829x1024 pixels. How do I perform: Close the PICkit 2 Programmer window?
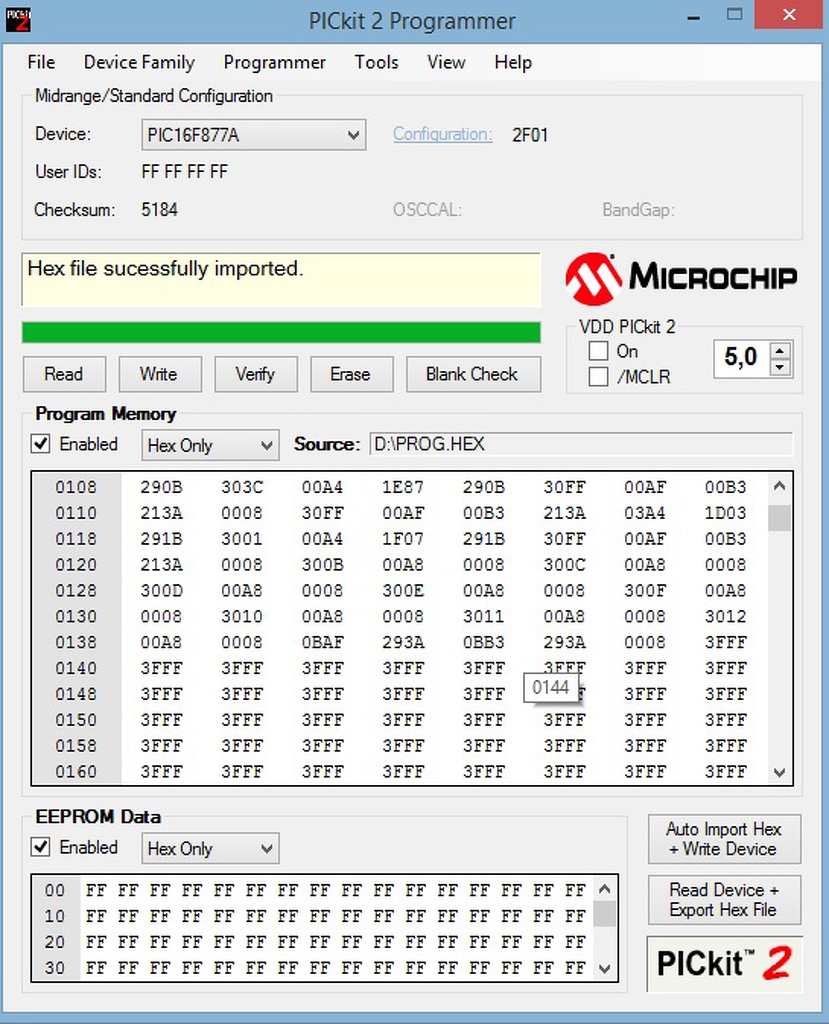click(789, 15)
